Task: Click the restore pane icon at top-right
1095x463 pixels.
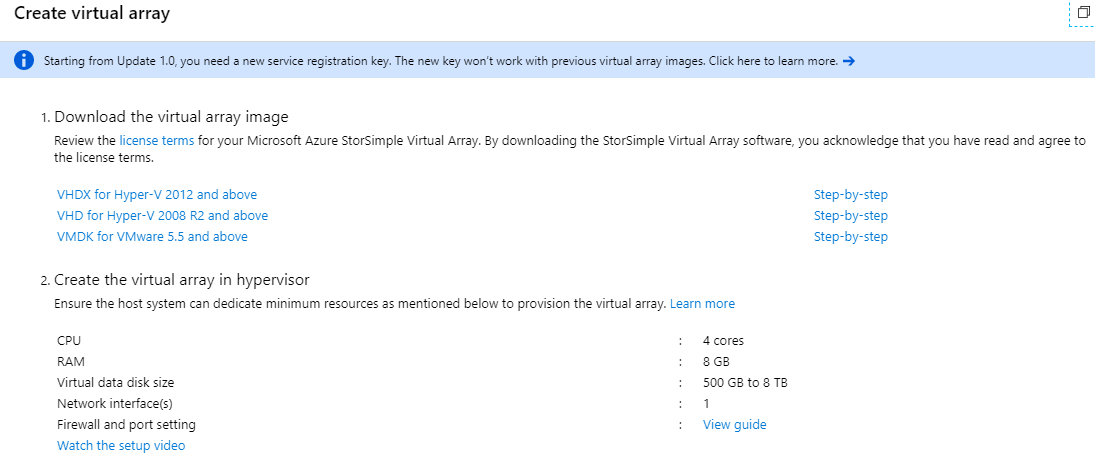Action: point(1083,13)
